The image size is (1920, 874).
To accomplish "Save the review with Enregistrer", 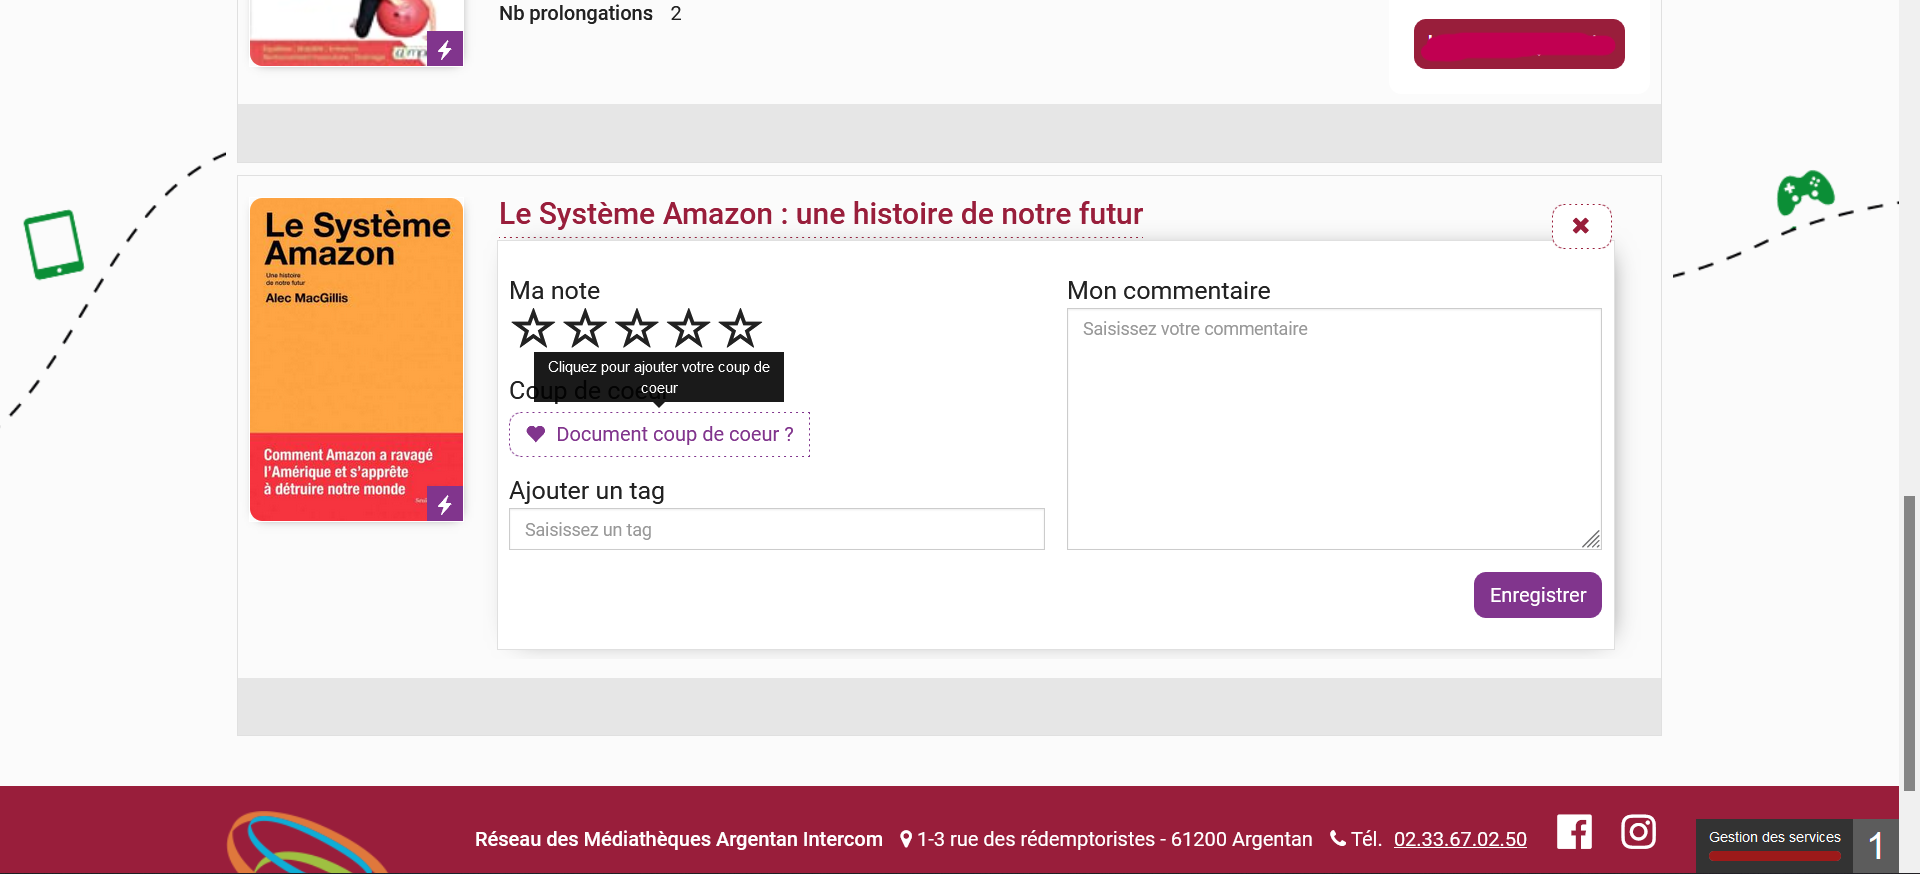I will [x=1537, y=595].
